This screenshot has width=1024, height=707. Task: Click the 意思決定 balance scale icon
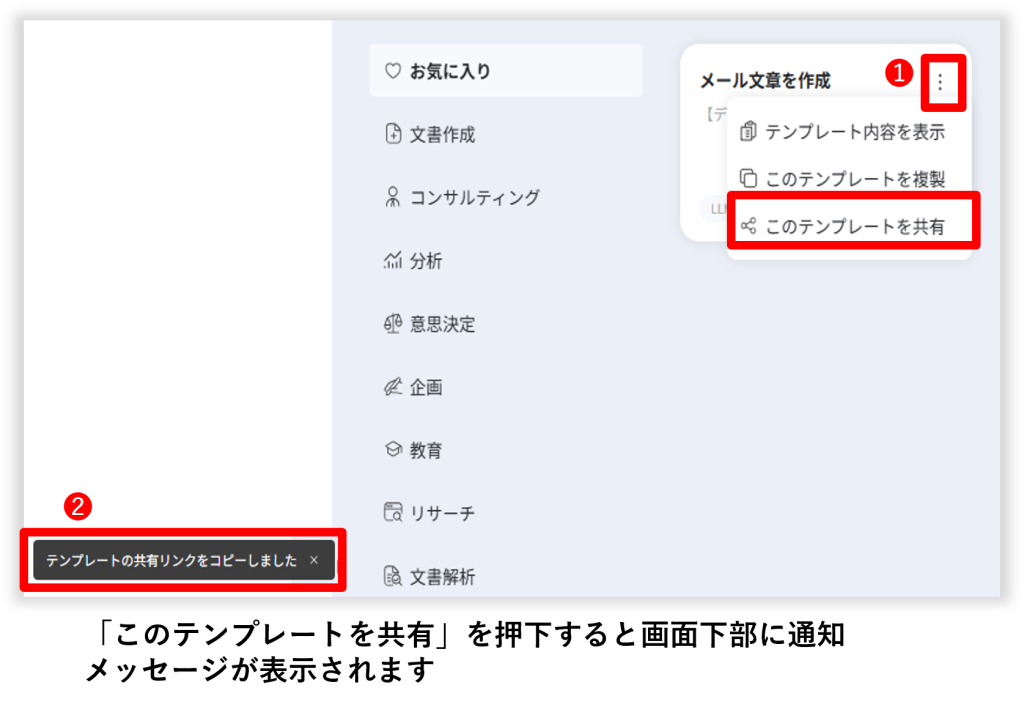393,324
